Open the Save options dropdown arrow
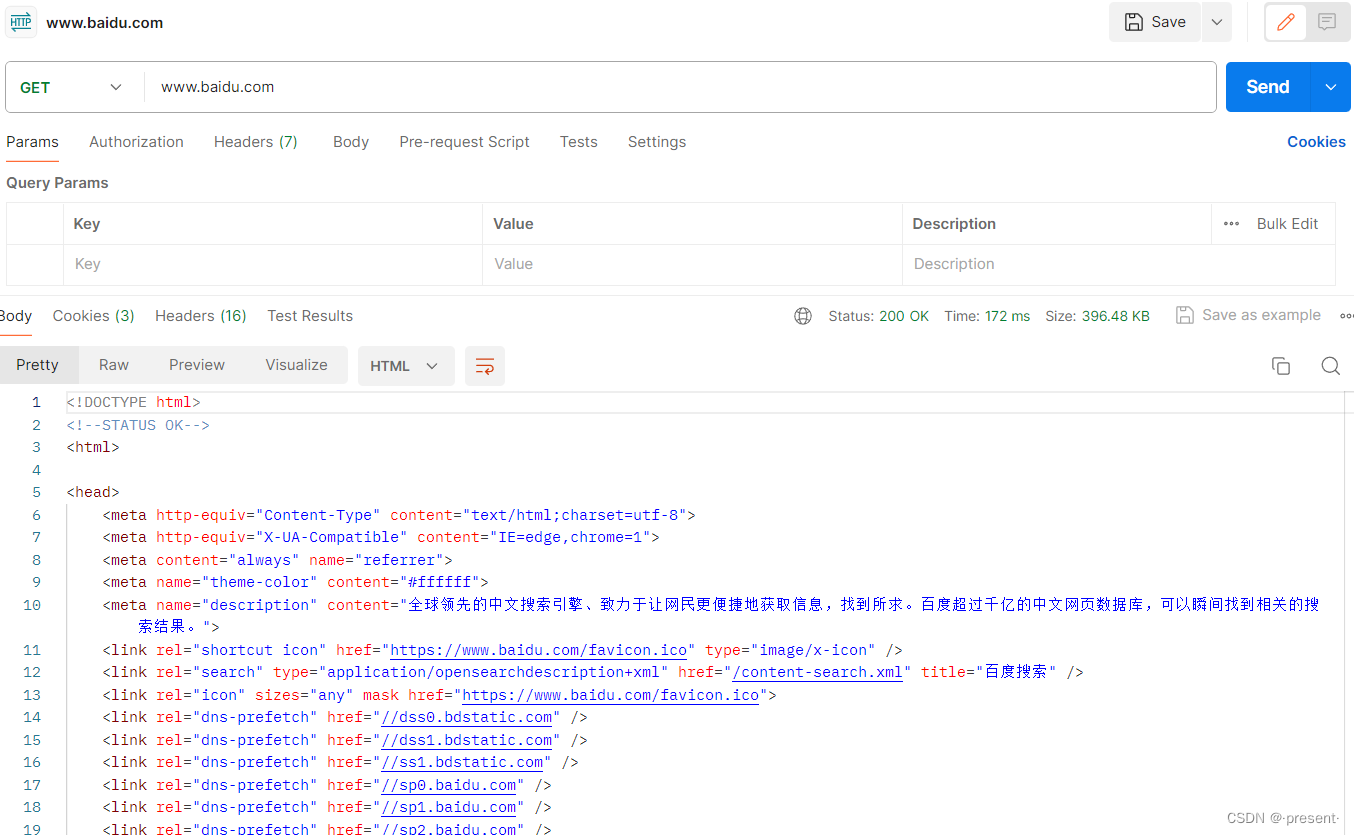The width and height of the screenshot is (1354, 835). point(1216,22)
